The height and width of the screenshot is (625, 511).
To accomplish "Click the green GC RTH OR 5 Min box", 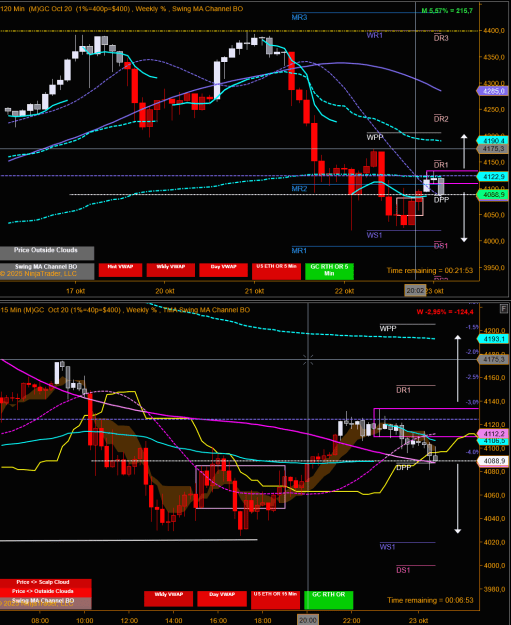I will click(329, 271).
